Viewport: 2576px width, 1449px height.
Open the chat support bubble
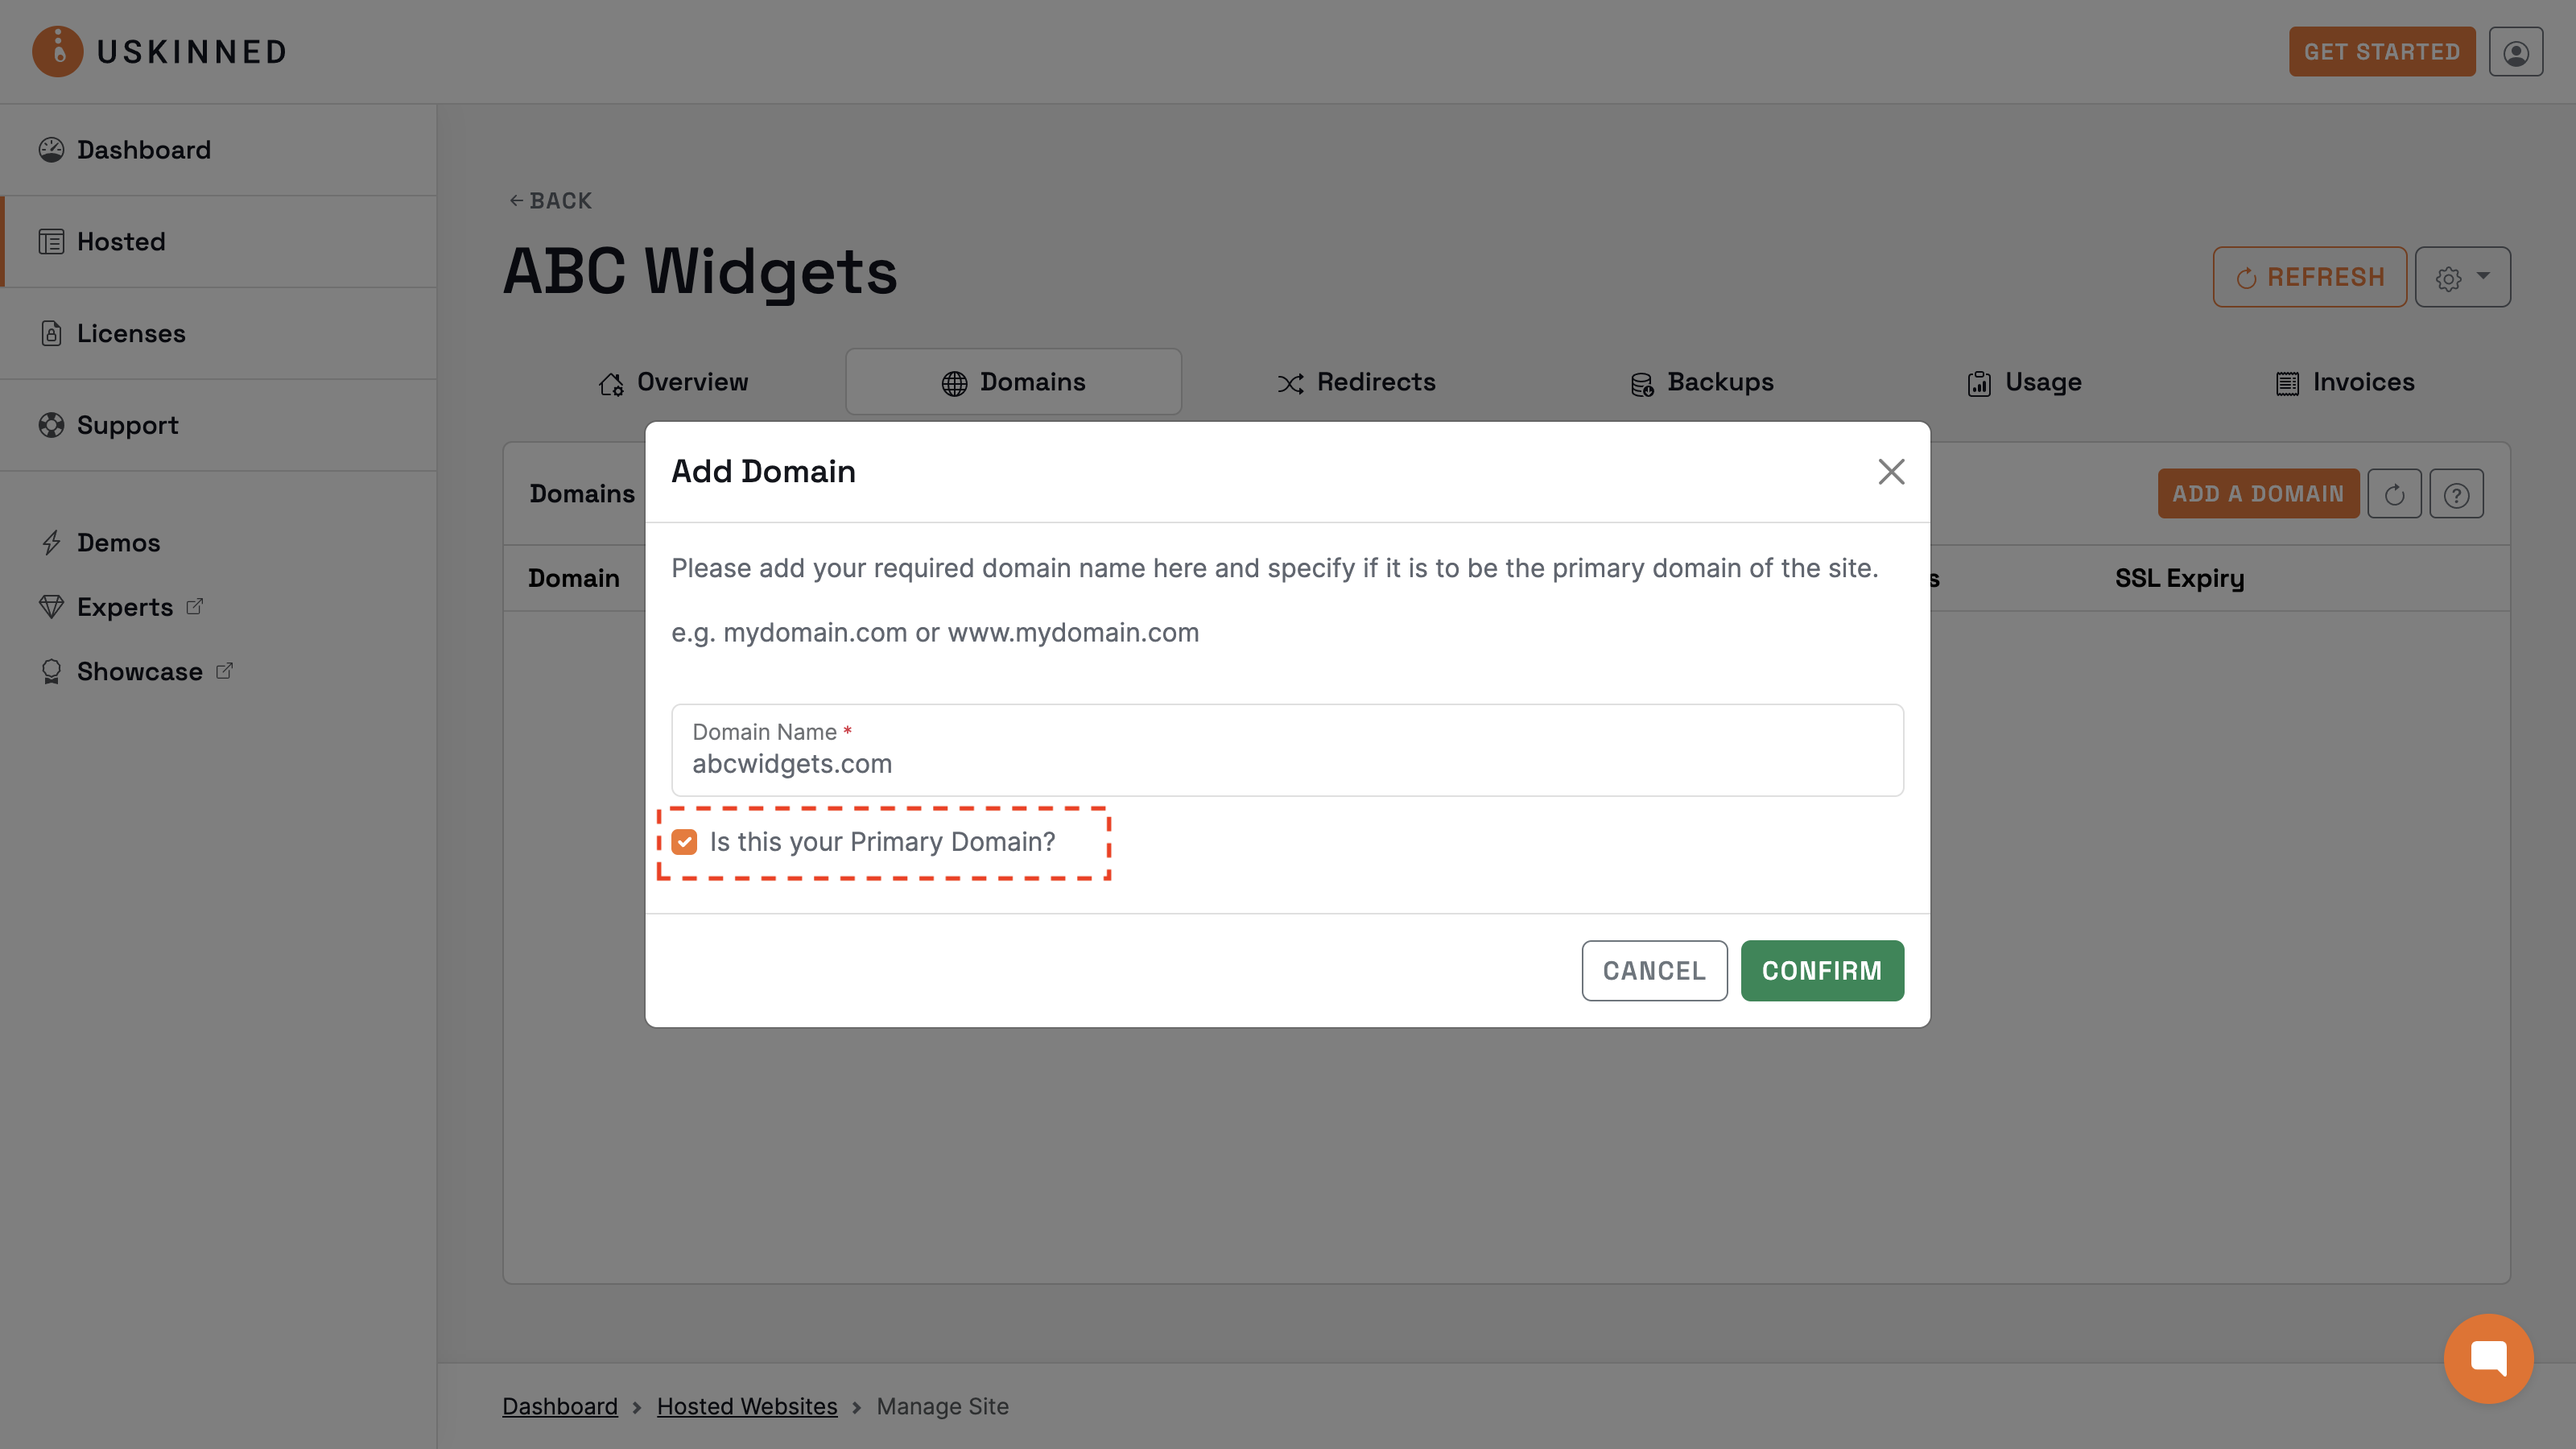[x=2488, y=1358]
